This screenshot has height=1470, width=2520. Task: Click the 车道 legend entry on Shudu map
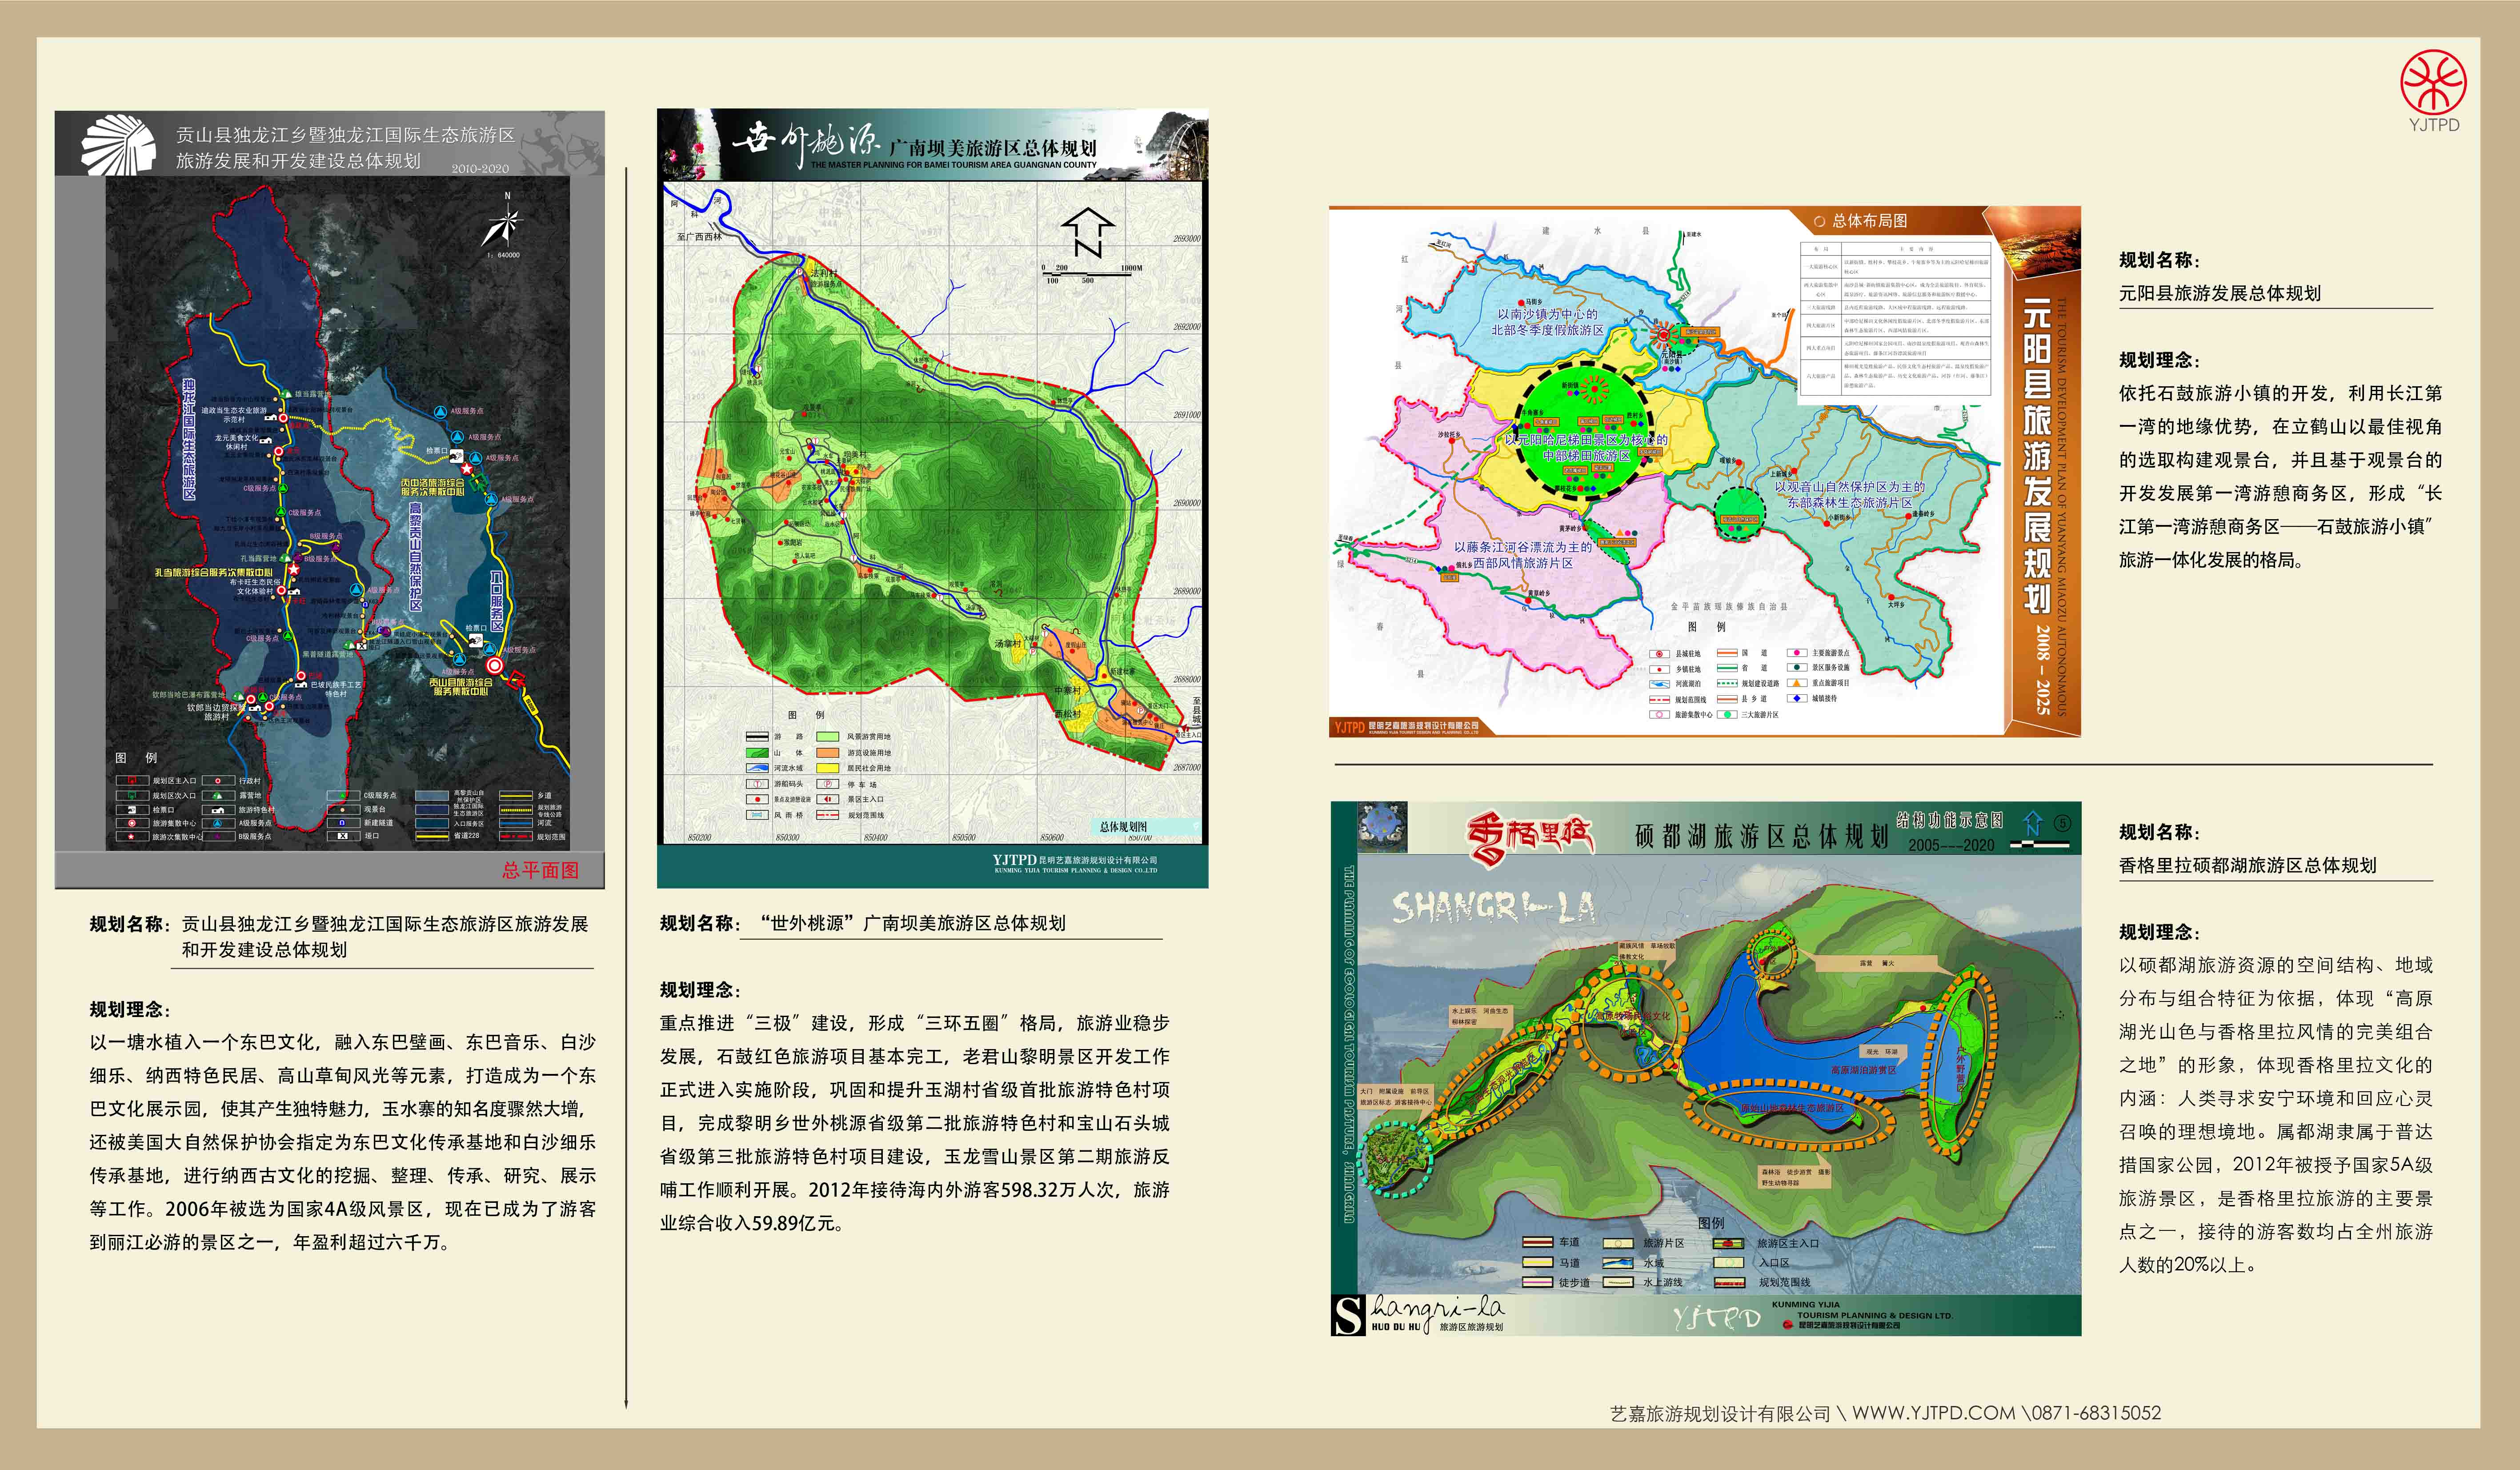pyautogui.click(x=1551, y=1243)
